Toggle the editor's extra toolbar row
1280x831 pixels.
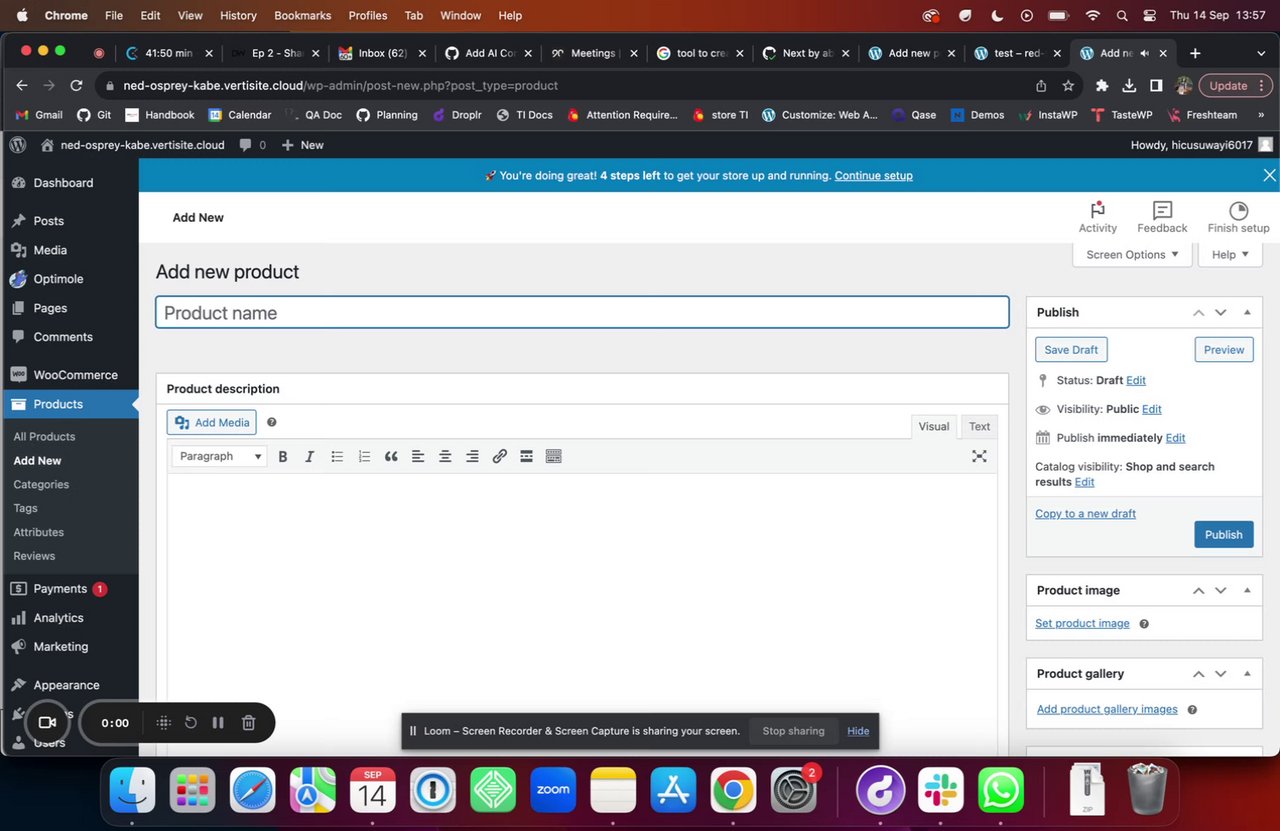pos(553,456)
